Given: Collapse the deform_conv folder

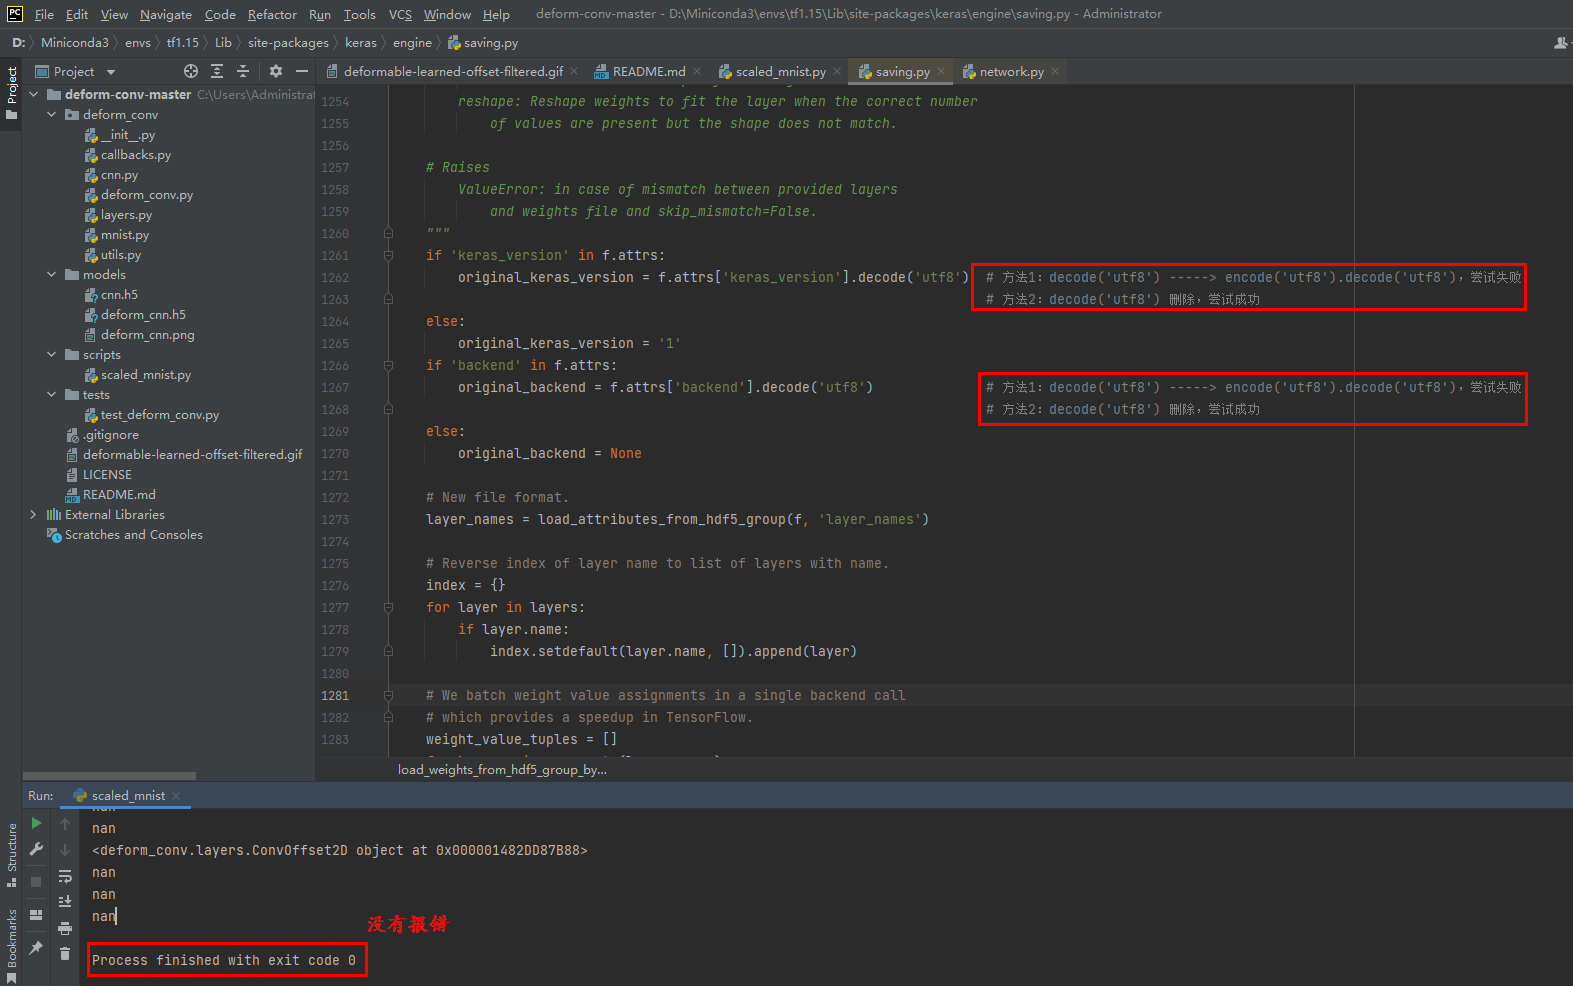Looking at the screenshot, I should (52, 114).
